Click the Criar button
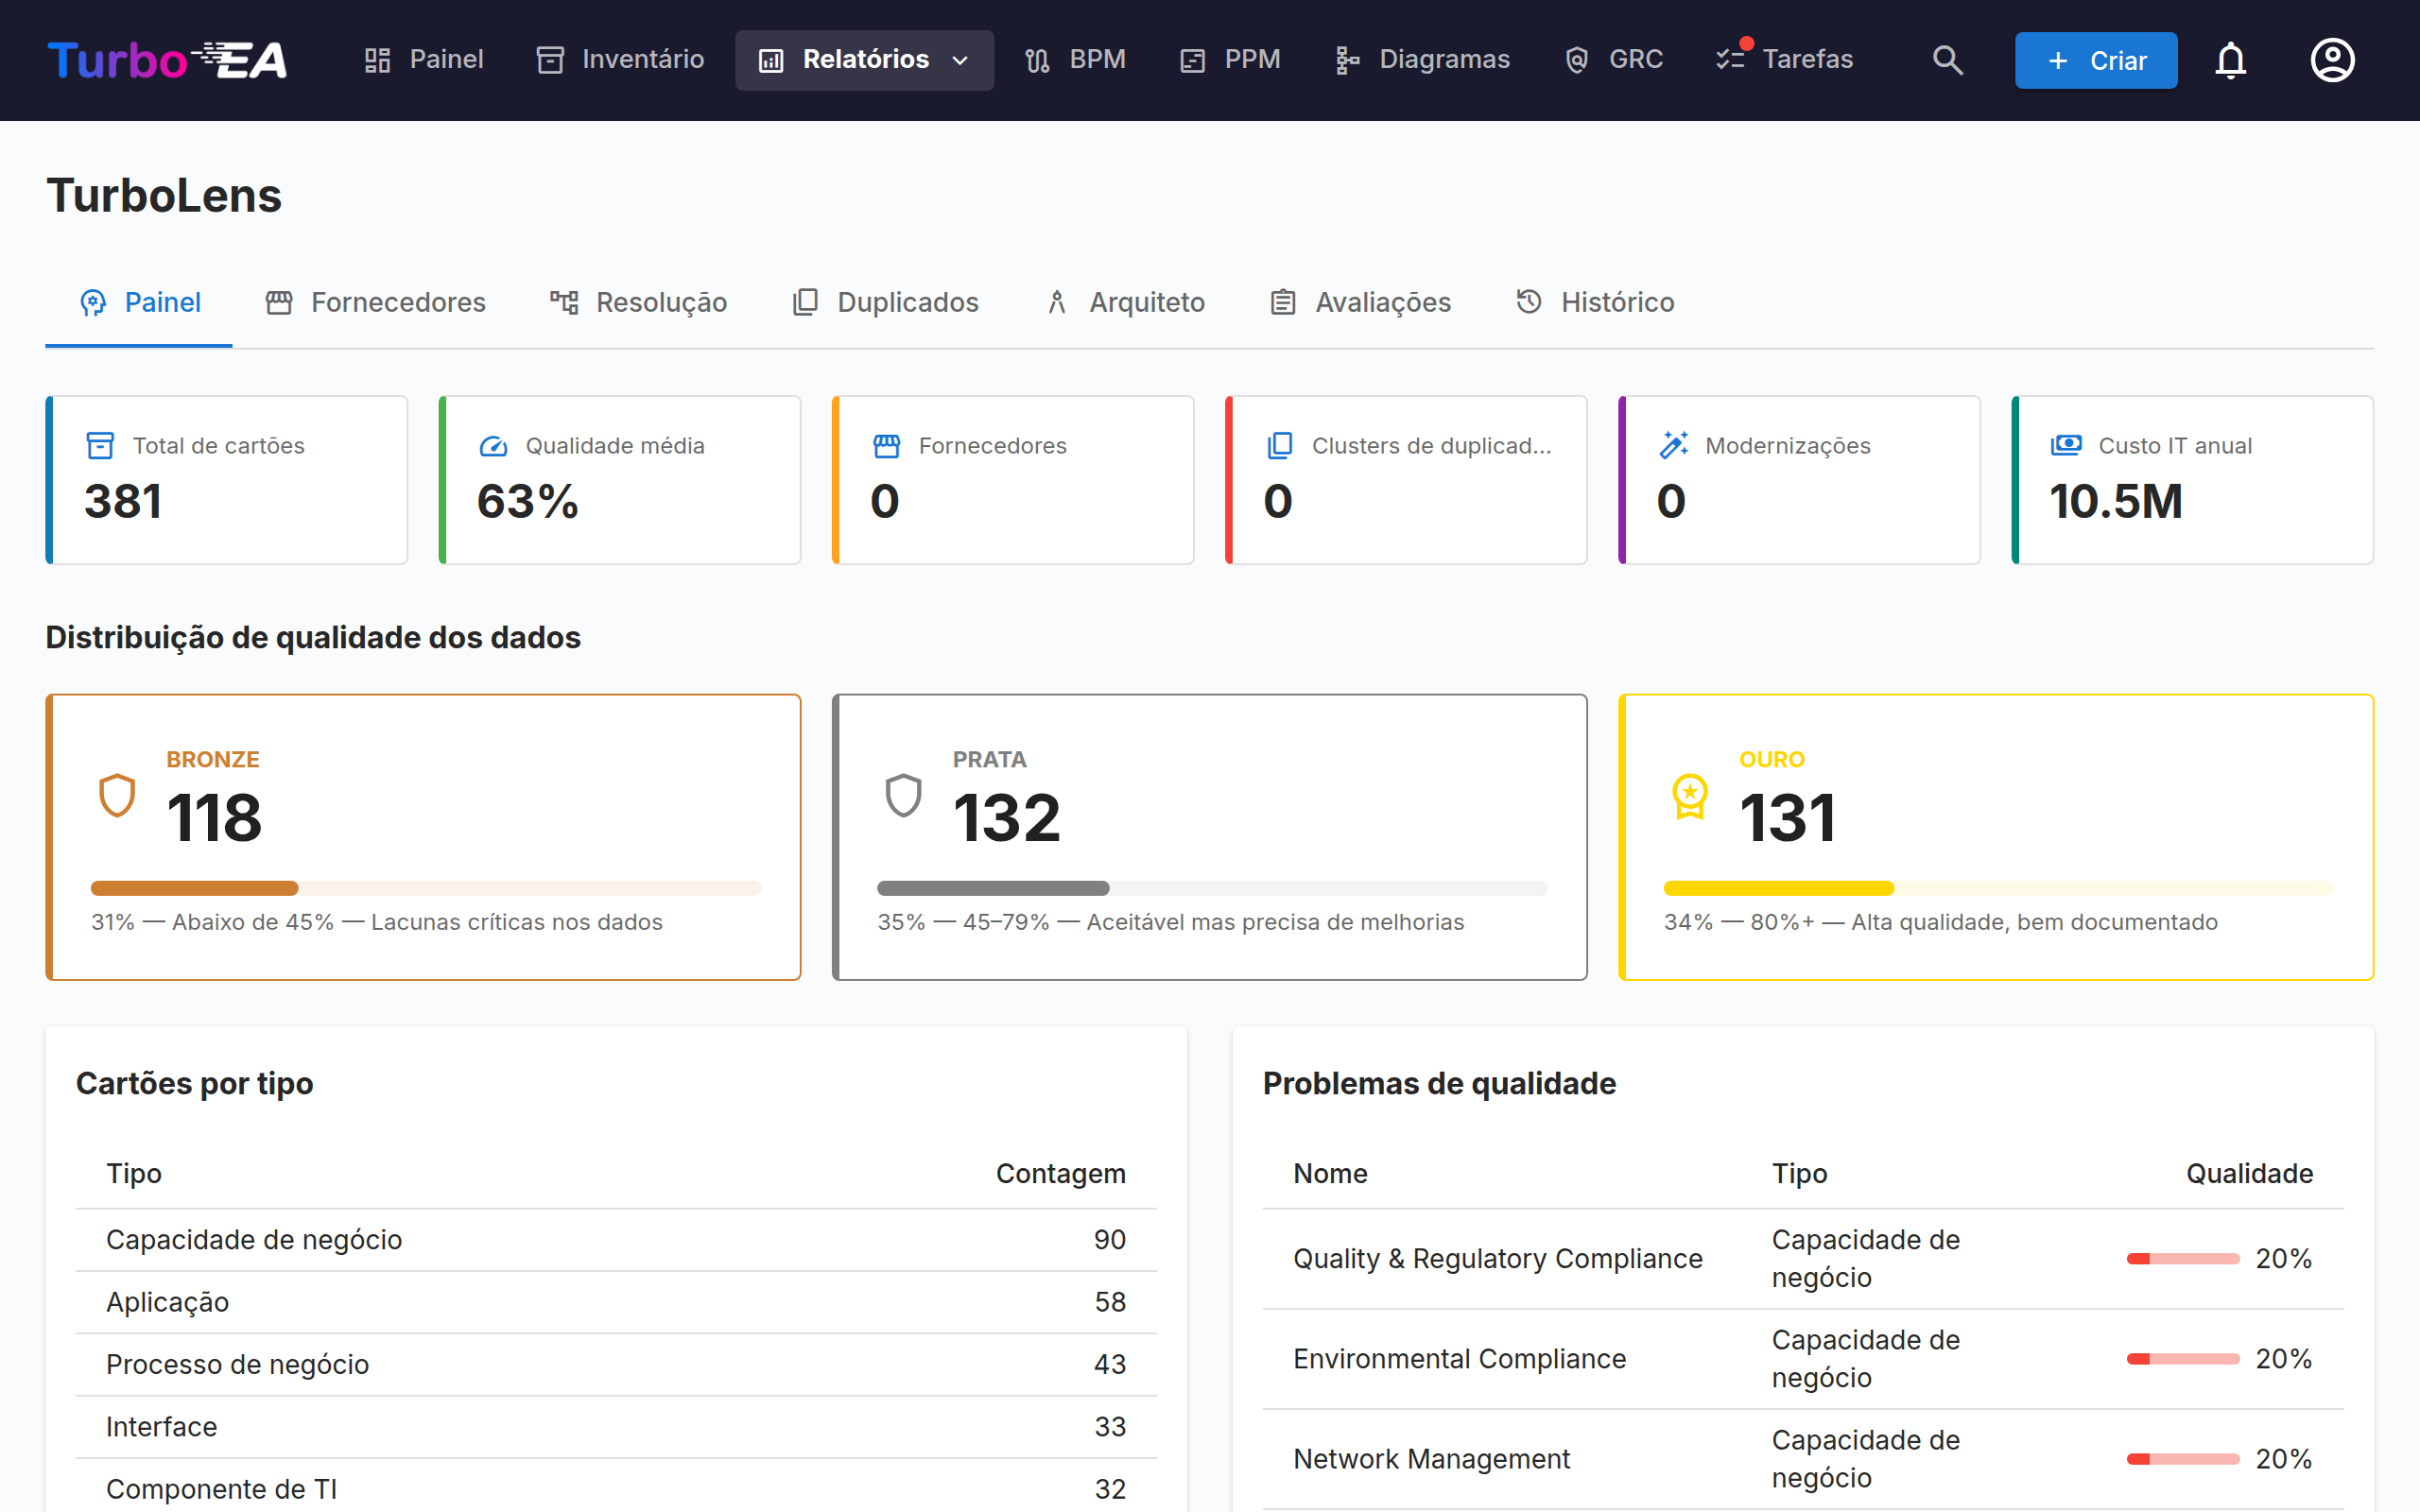This screenshot has width=2420, height=1512. click(2096, 60)
